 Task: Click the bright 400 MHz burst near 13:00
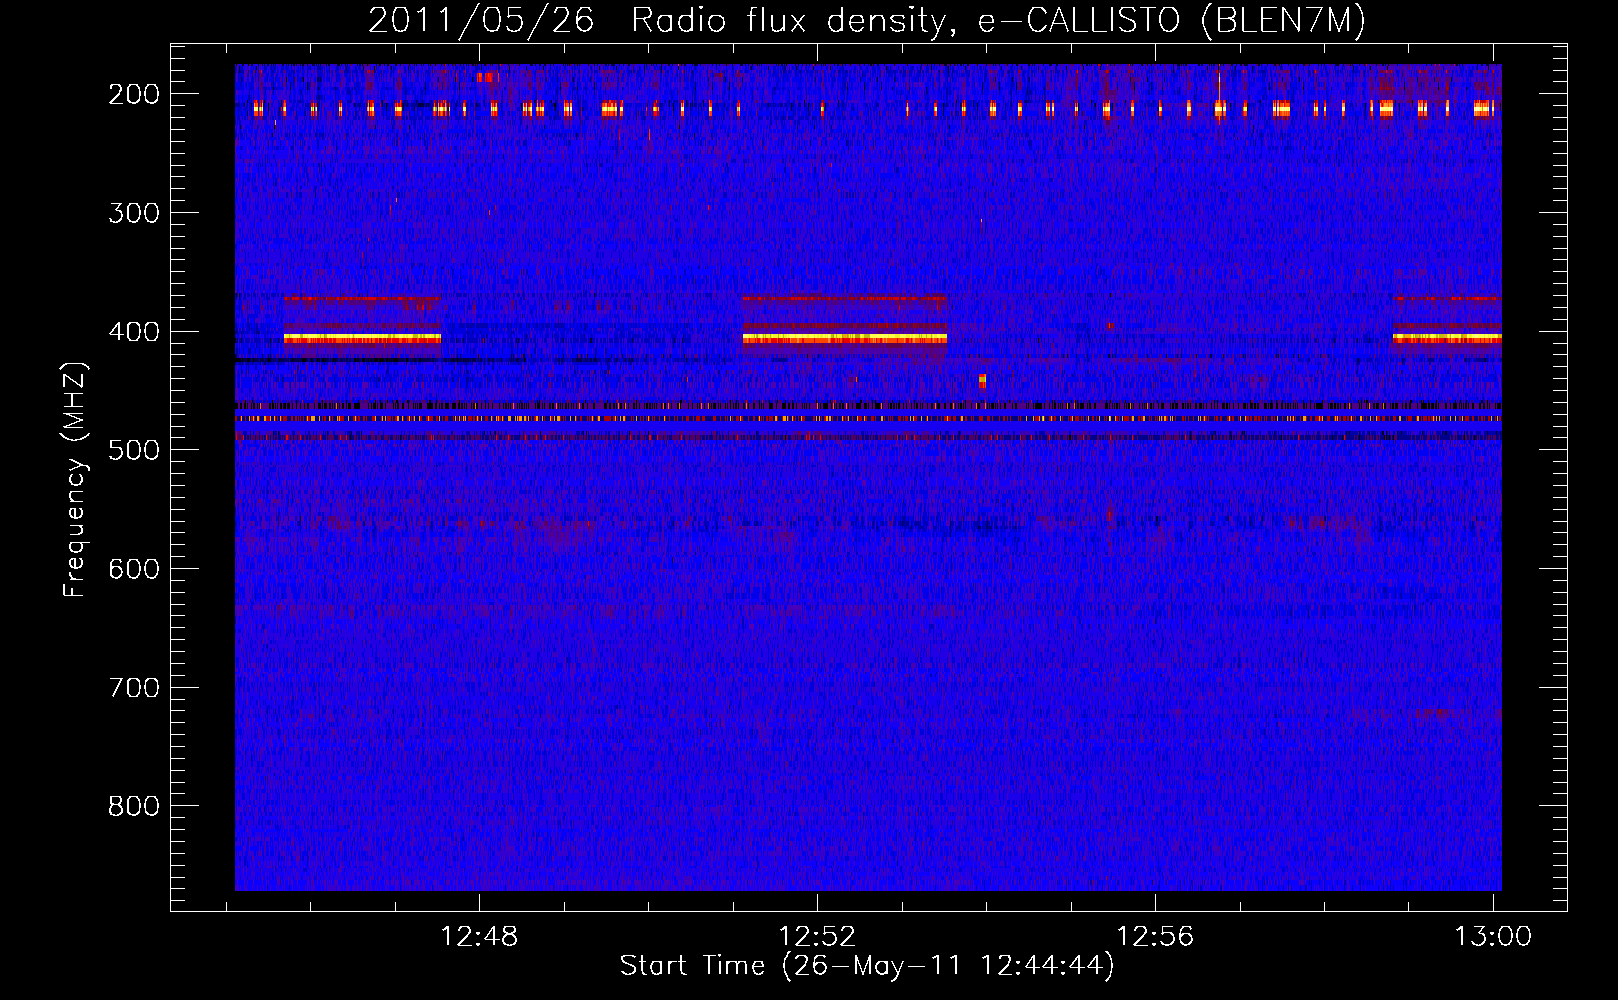(x=1447, y=338)
